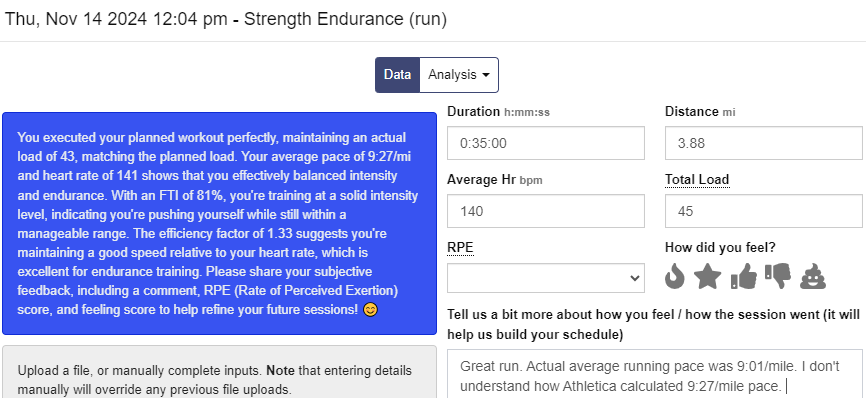Click the gray upload file notice box

[x=219, y=372]
